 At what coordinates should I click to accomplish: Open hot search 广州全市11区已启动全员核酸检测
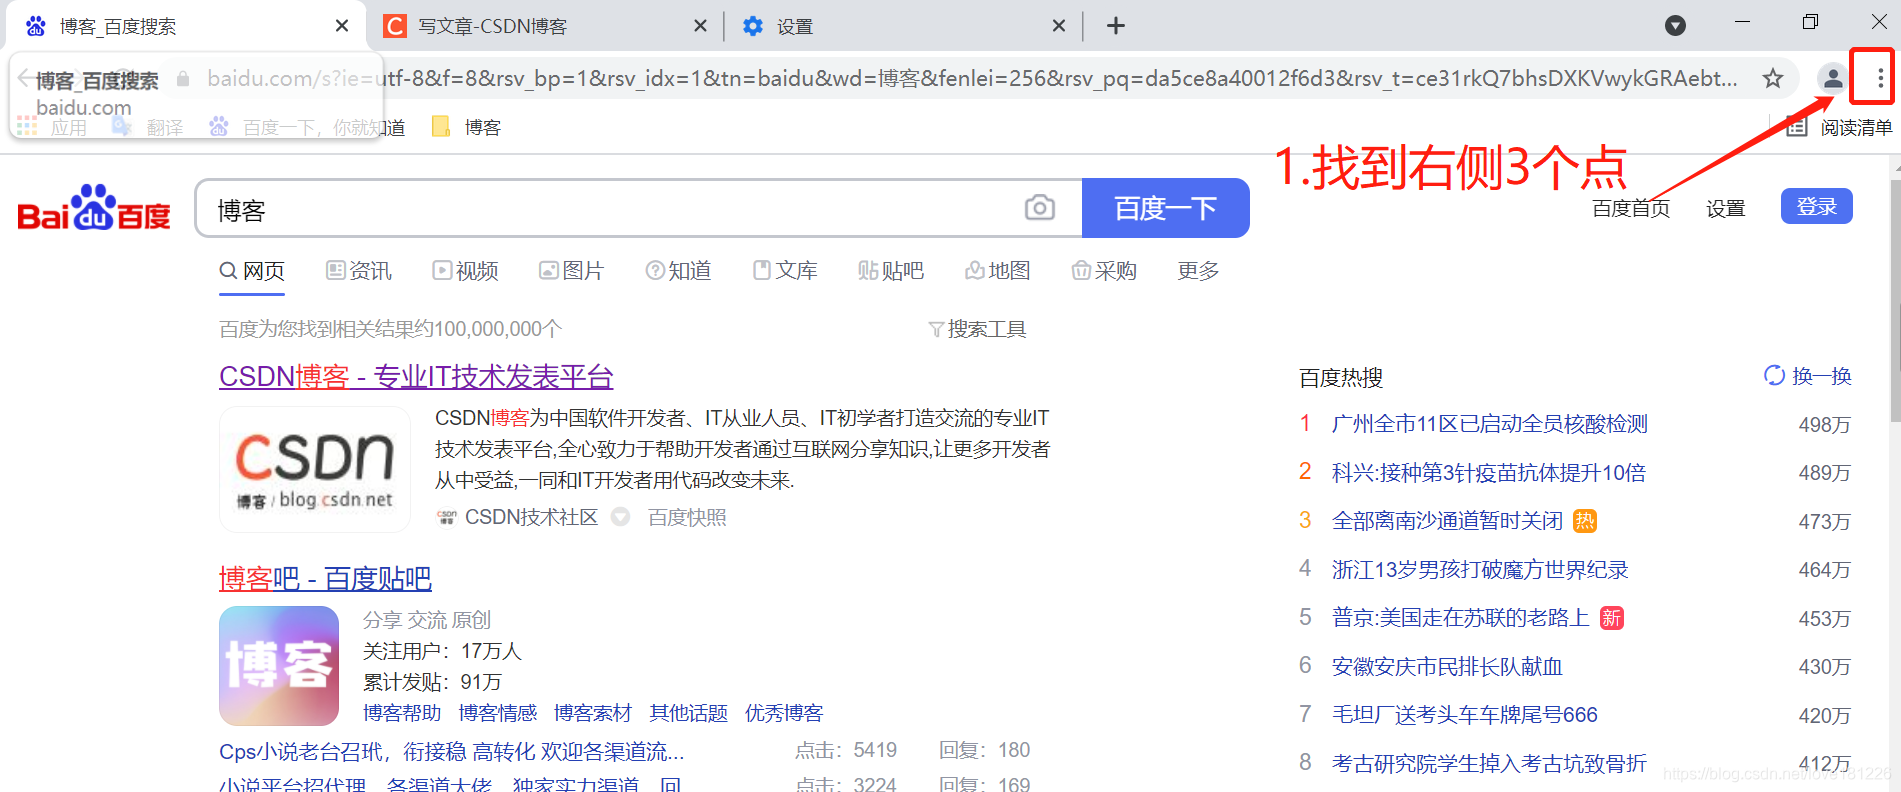point(1490,424)
